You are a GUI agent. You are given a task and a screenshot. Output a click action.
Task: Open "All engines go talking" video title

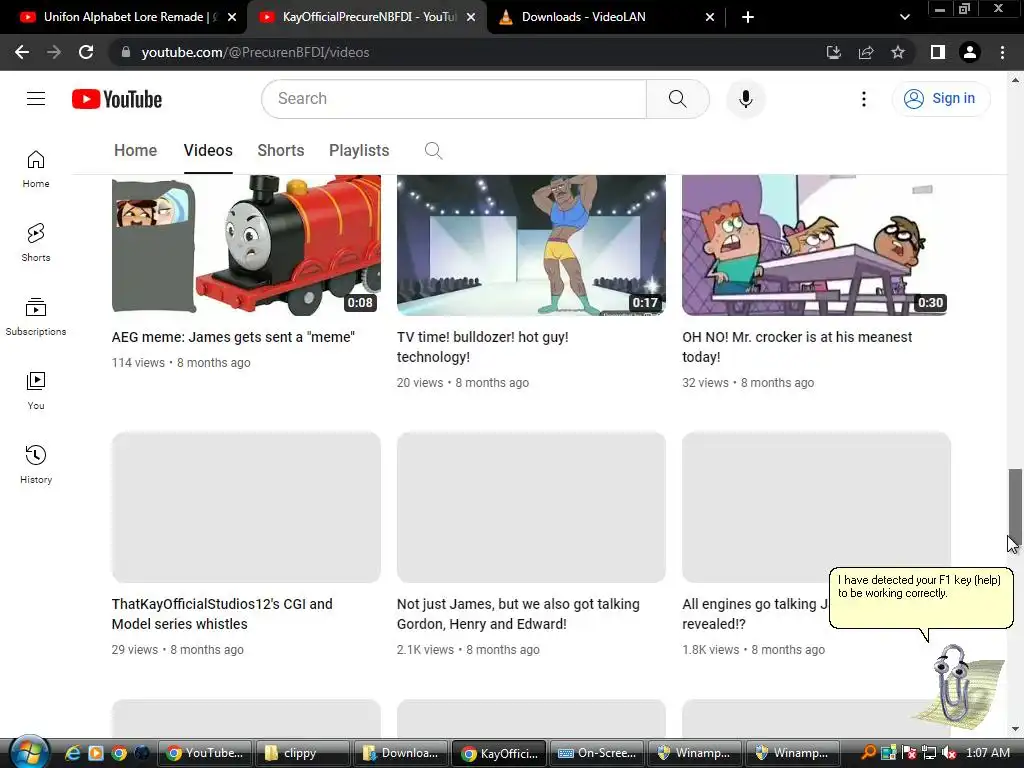coord(754,614)
